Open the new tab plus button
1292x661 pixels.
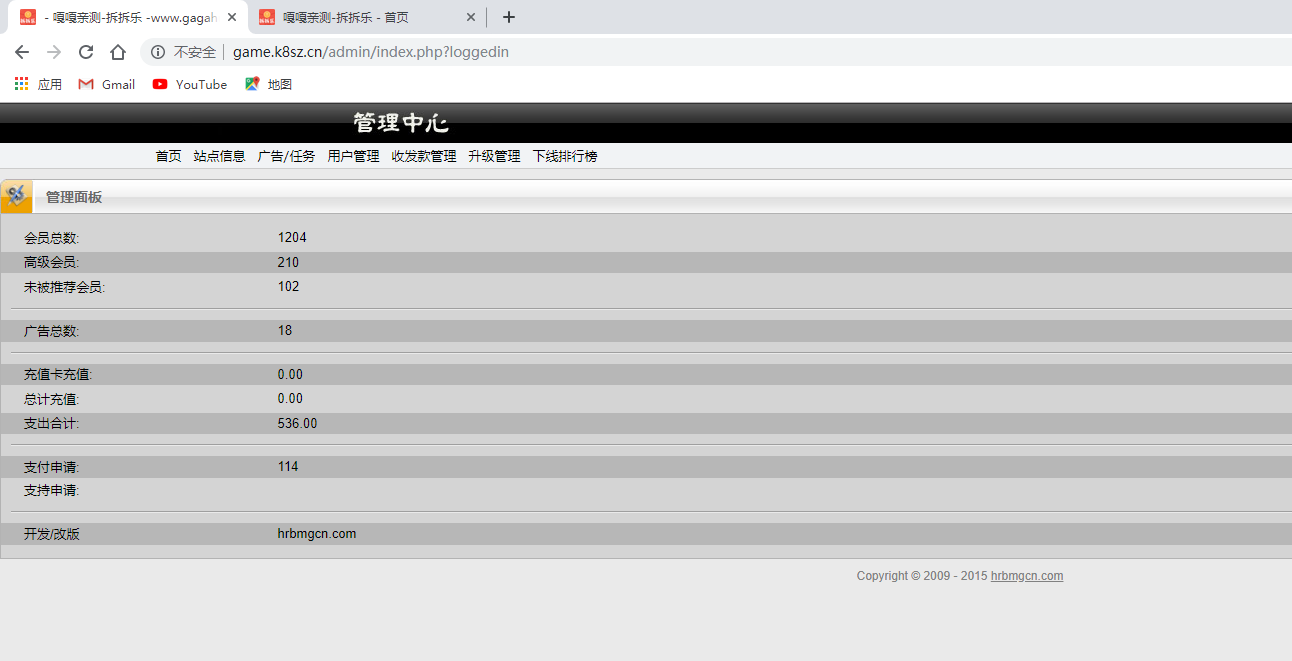click(x=509, y=17)
